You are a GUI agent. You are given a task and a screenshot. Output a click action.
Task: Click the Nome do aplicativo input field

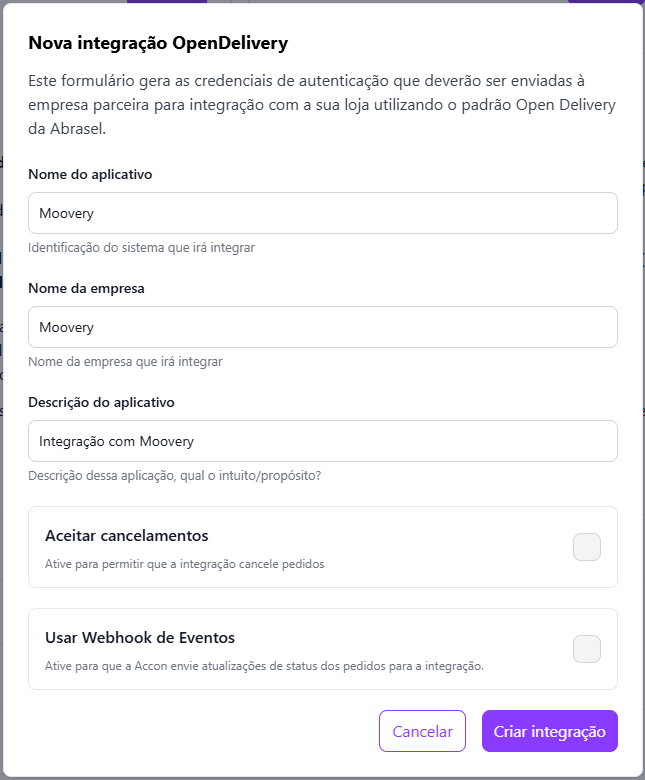click(x=322, y=213)
